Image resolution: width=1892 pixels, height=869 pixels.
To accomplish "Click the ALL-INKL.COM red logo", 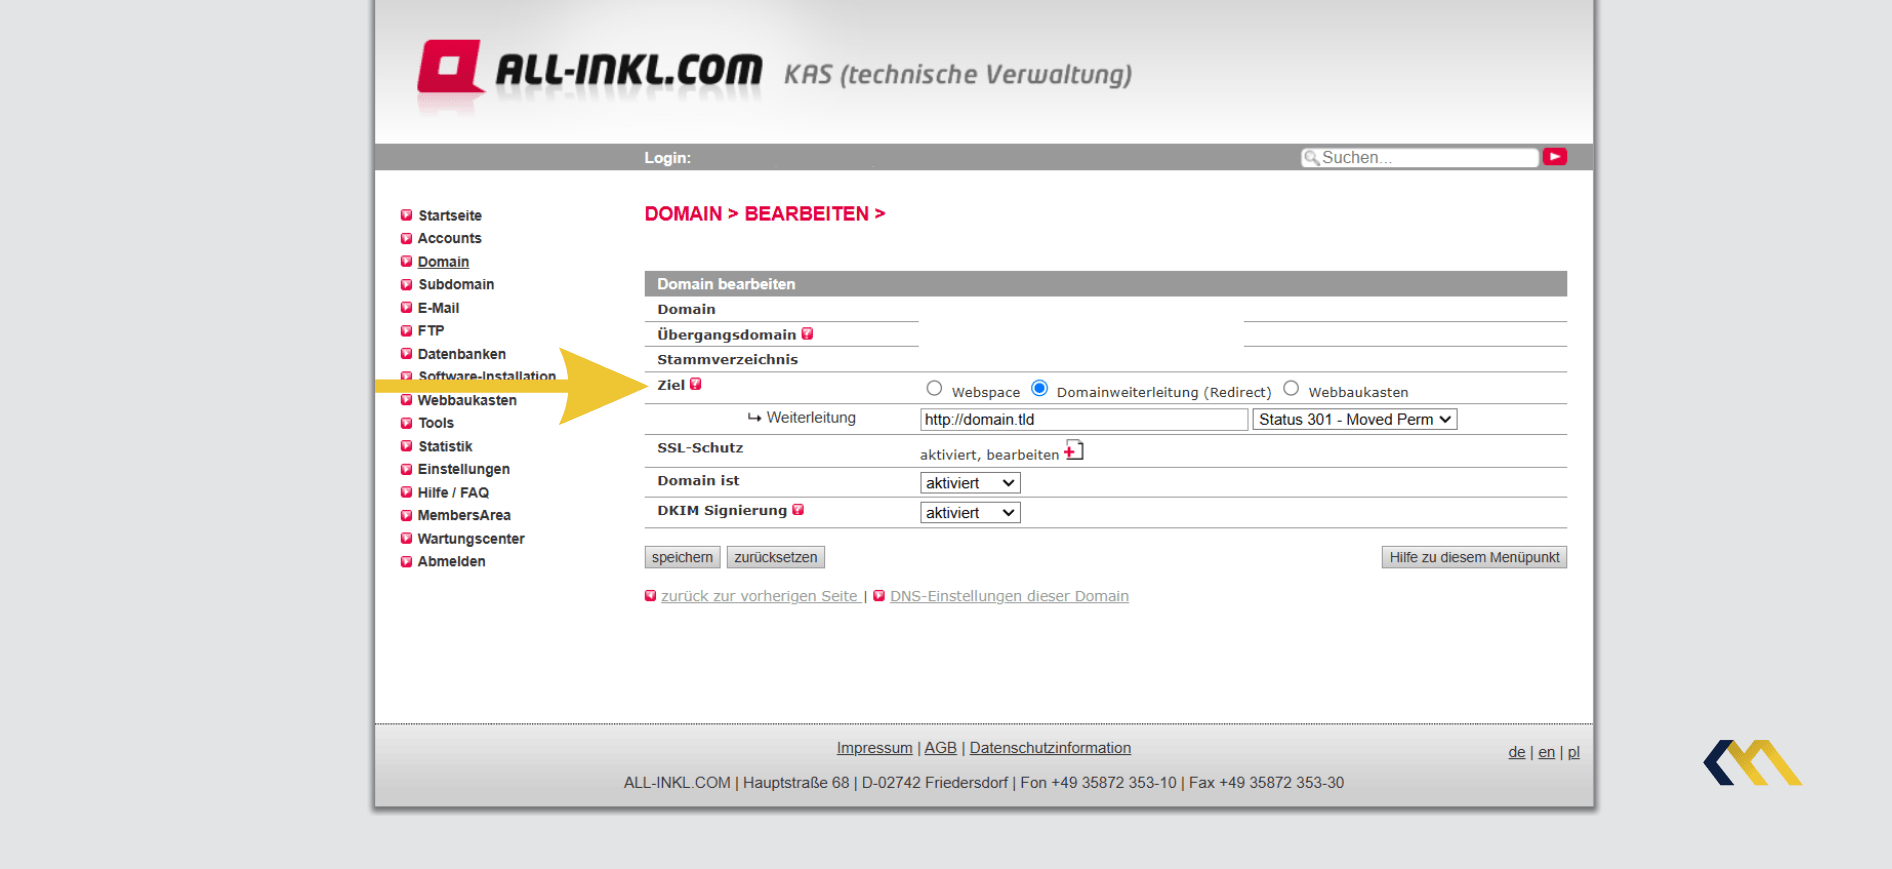I will coord(451,66).
